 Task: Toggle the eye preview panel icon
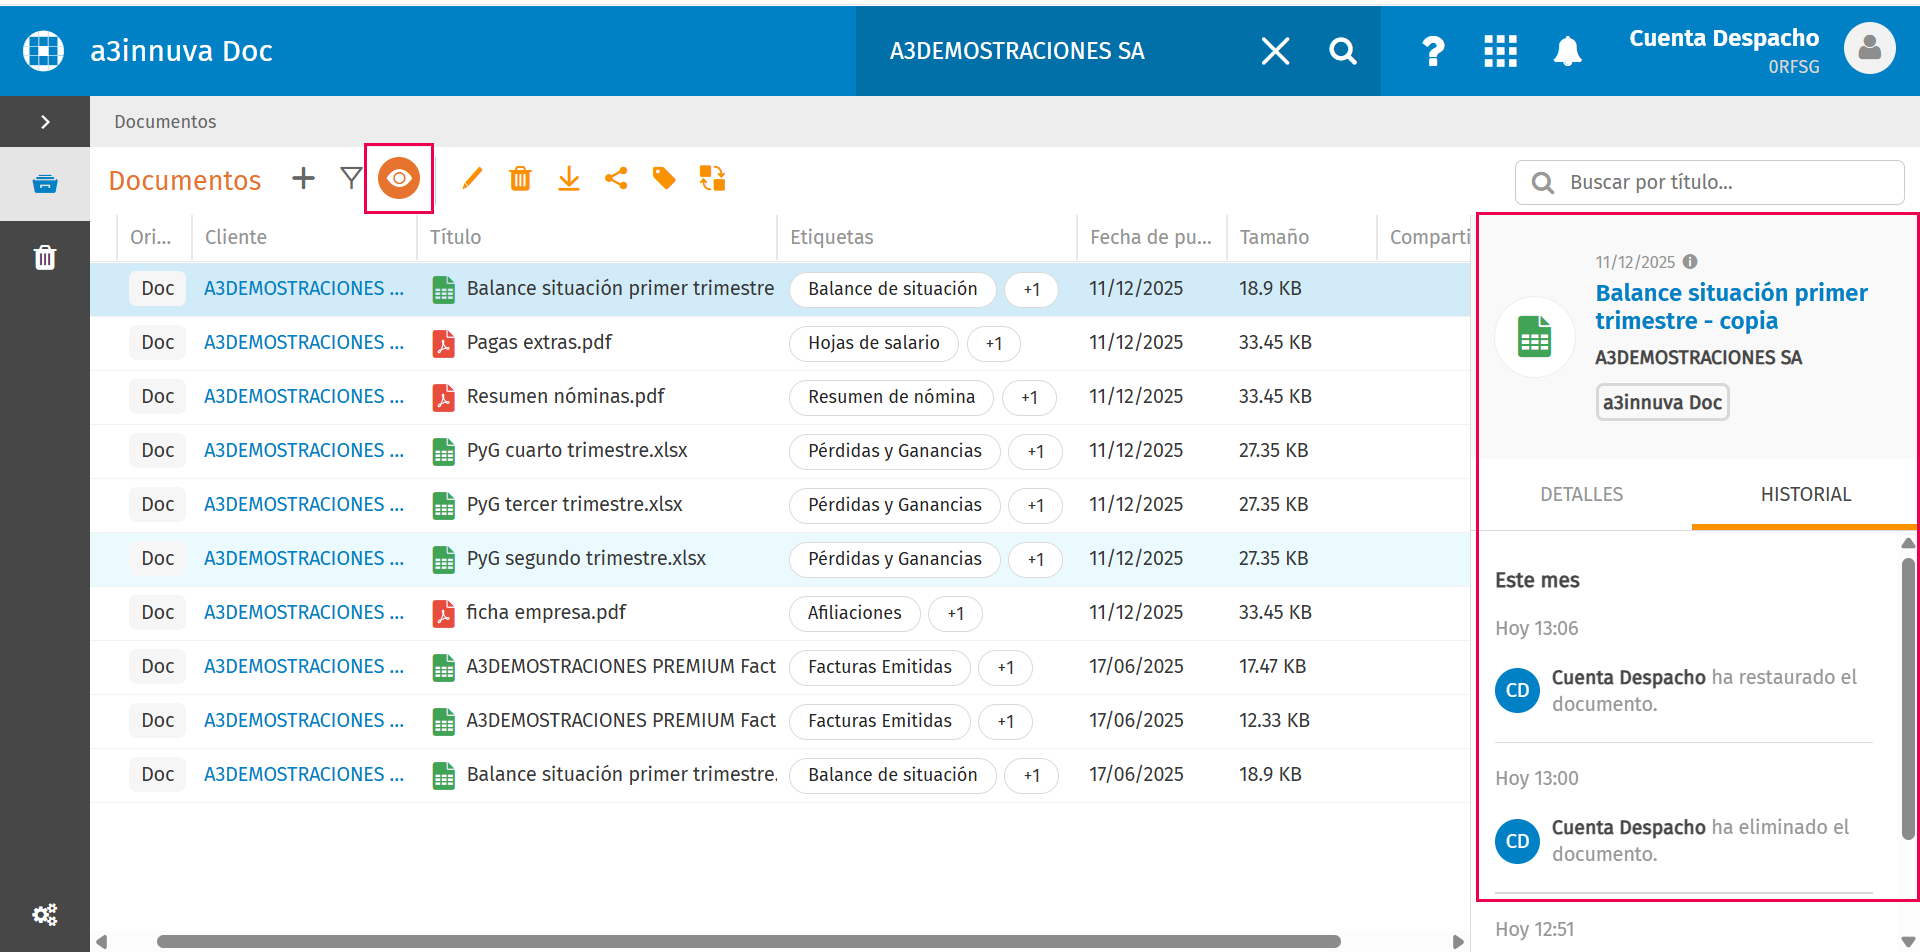[399, 179]
